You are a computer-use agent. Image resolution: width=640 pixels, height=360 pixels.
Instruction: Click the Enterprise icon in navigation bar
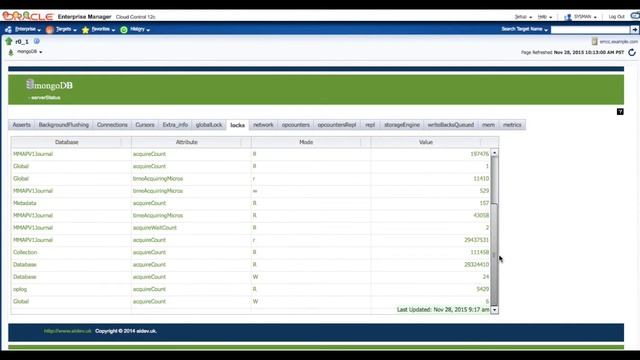(9, 29)
